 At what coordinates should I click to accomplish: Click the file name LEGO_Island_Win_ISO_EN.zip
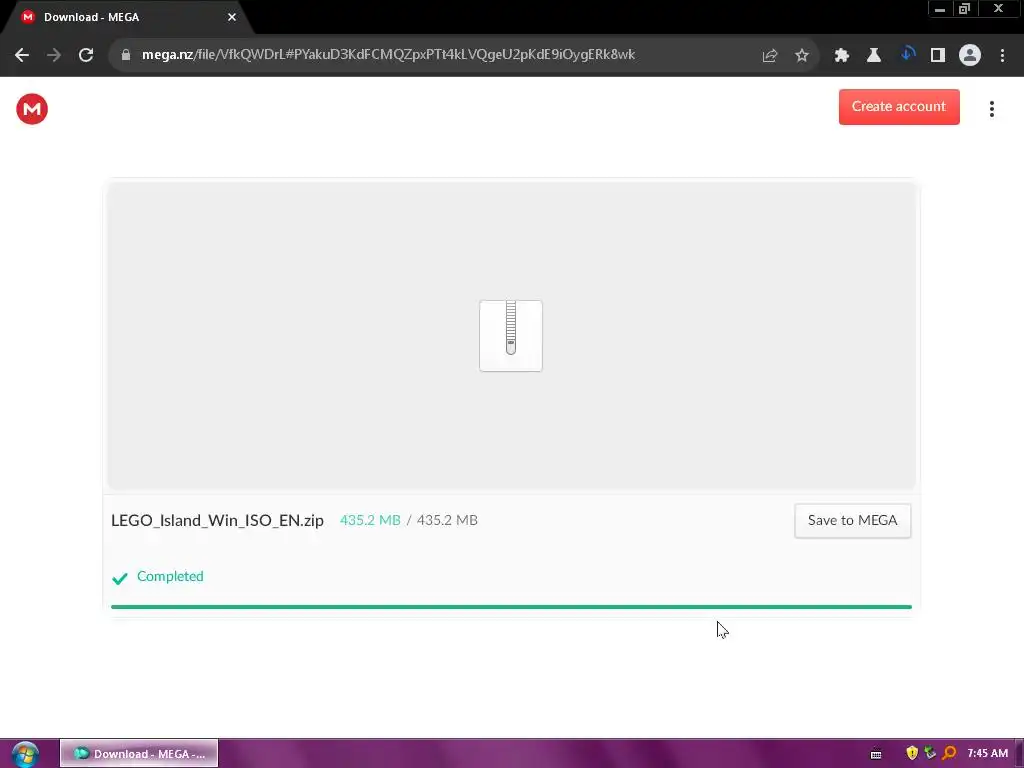point(217,520)
